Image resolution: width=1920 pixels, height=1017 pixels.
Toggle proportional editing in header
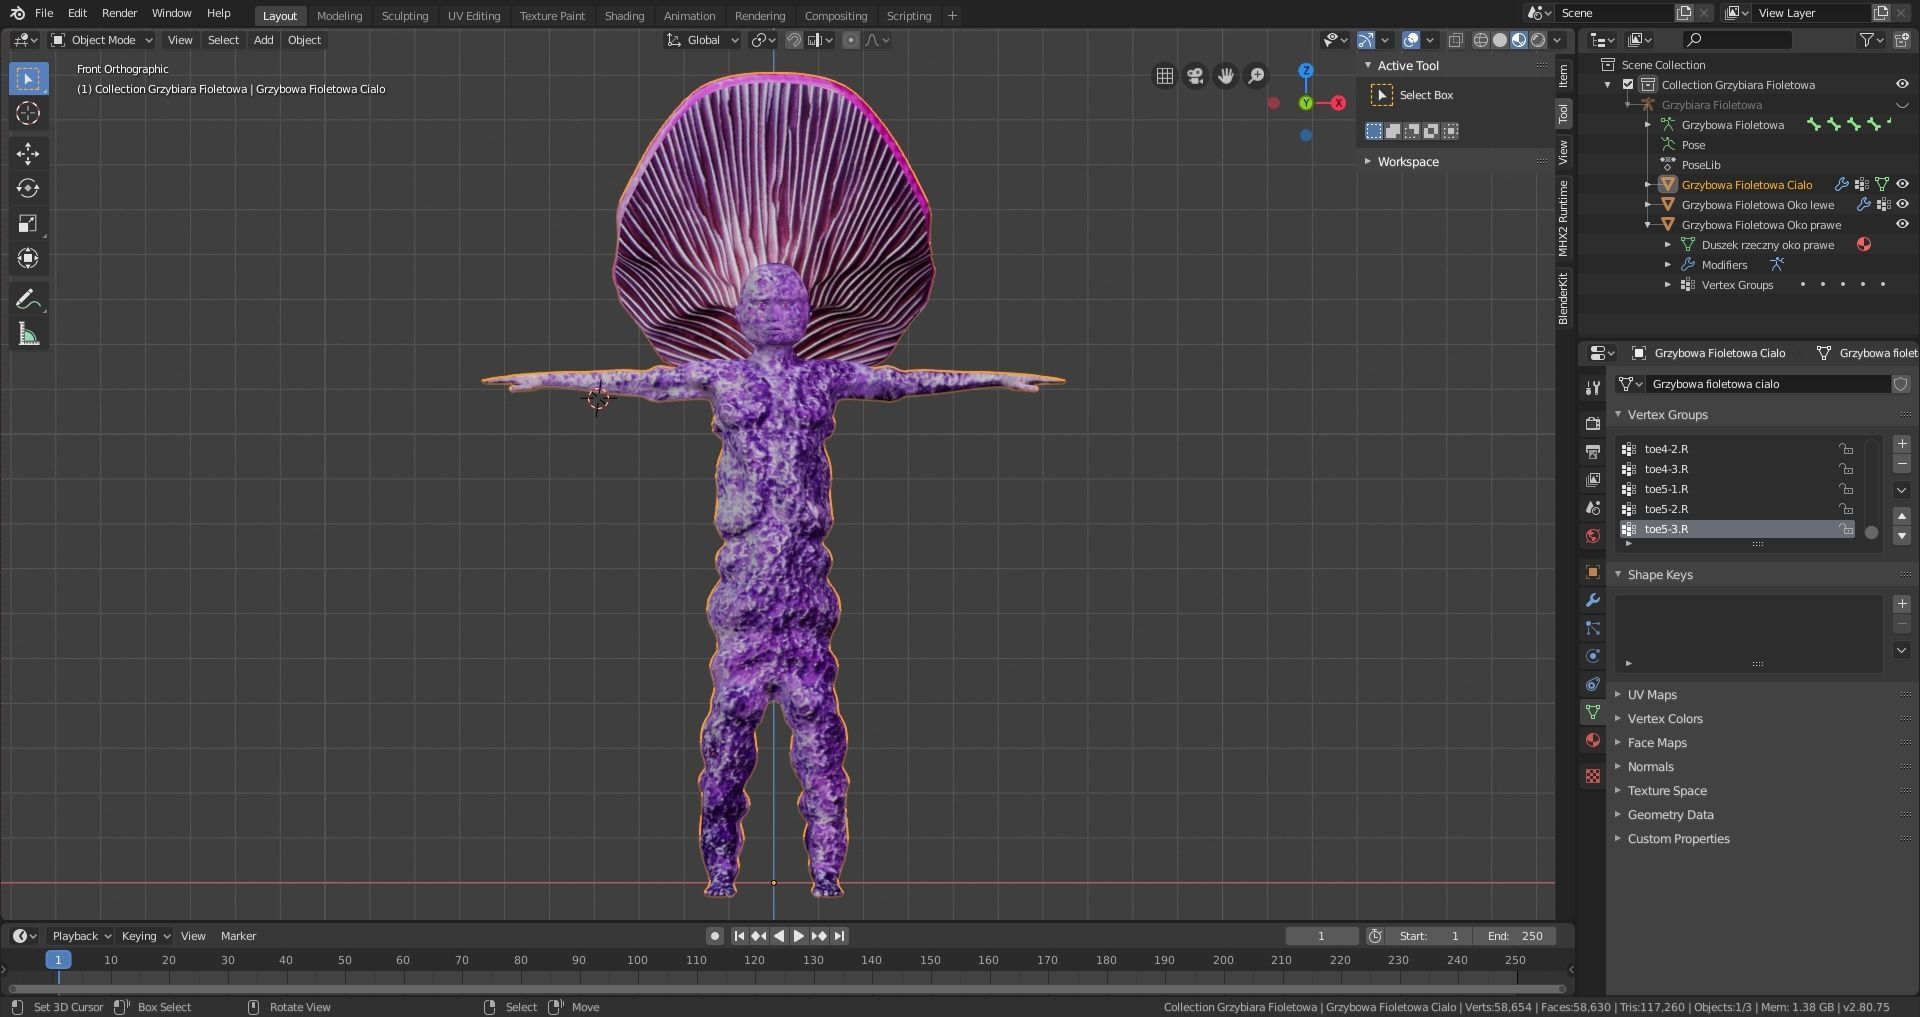tap(851, 40)
